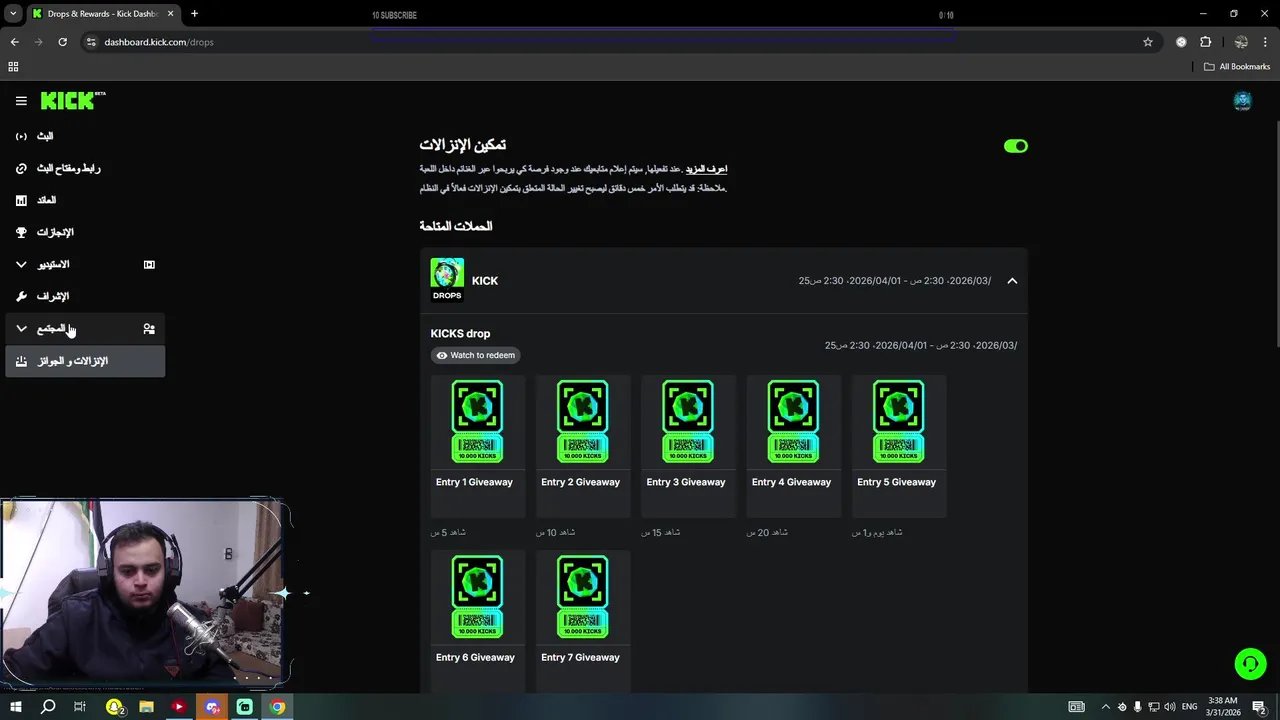Click the Chrome icon in the taskbar
The width and height of the screenshot is (1280, 720).
[x=277, y=707]
